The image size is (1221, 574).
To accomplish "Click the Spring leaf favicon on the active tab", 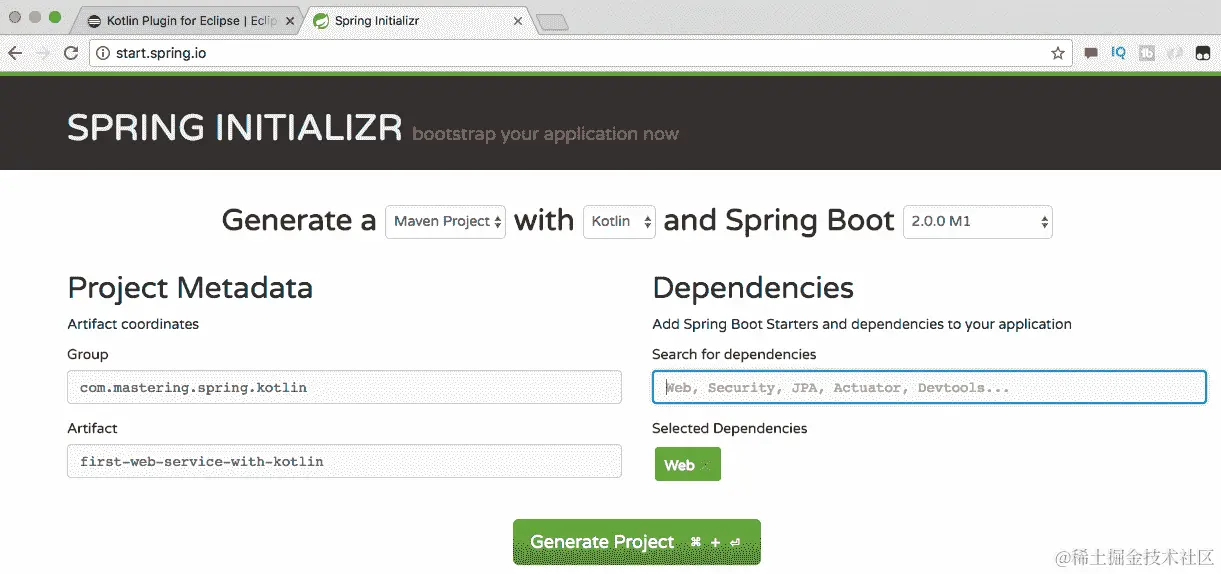I will [321, 20].
